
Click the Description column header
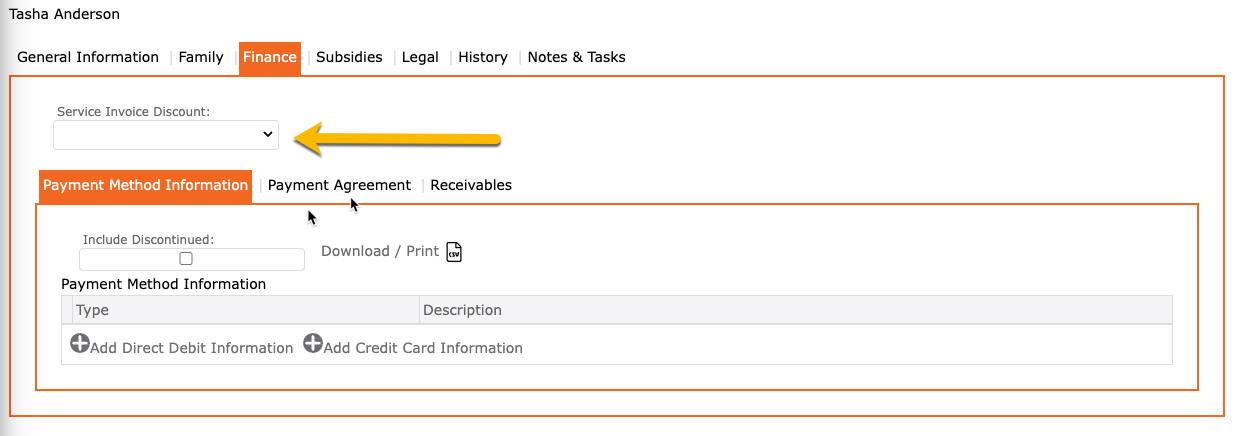click(462, 310)
